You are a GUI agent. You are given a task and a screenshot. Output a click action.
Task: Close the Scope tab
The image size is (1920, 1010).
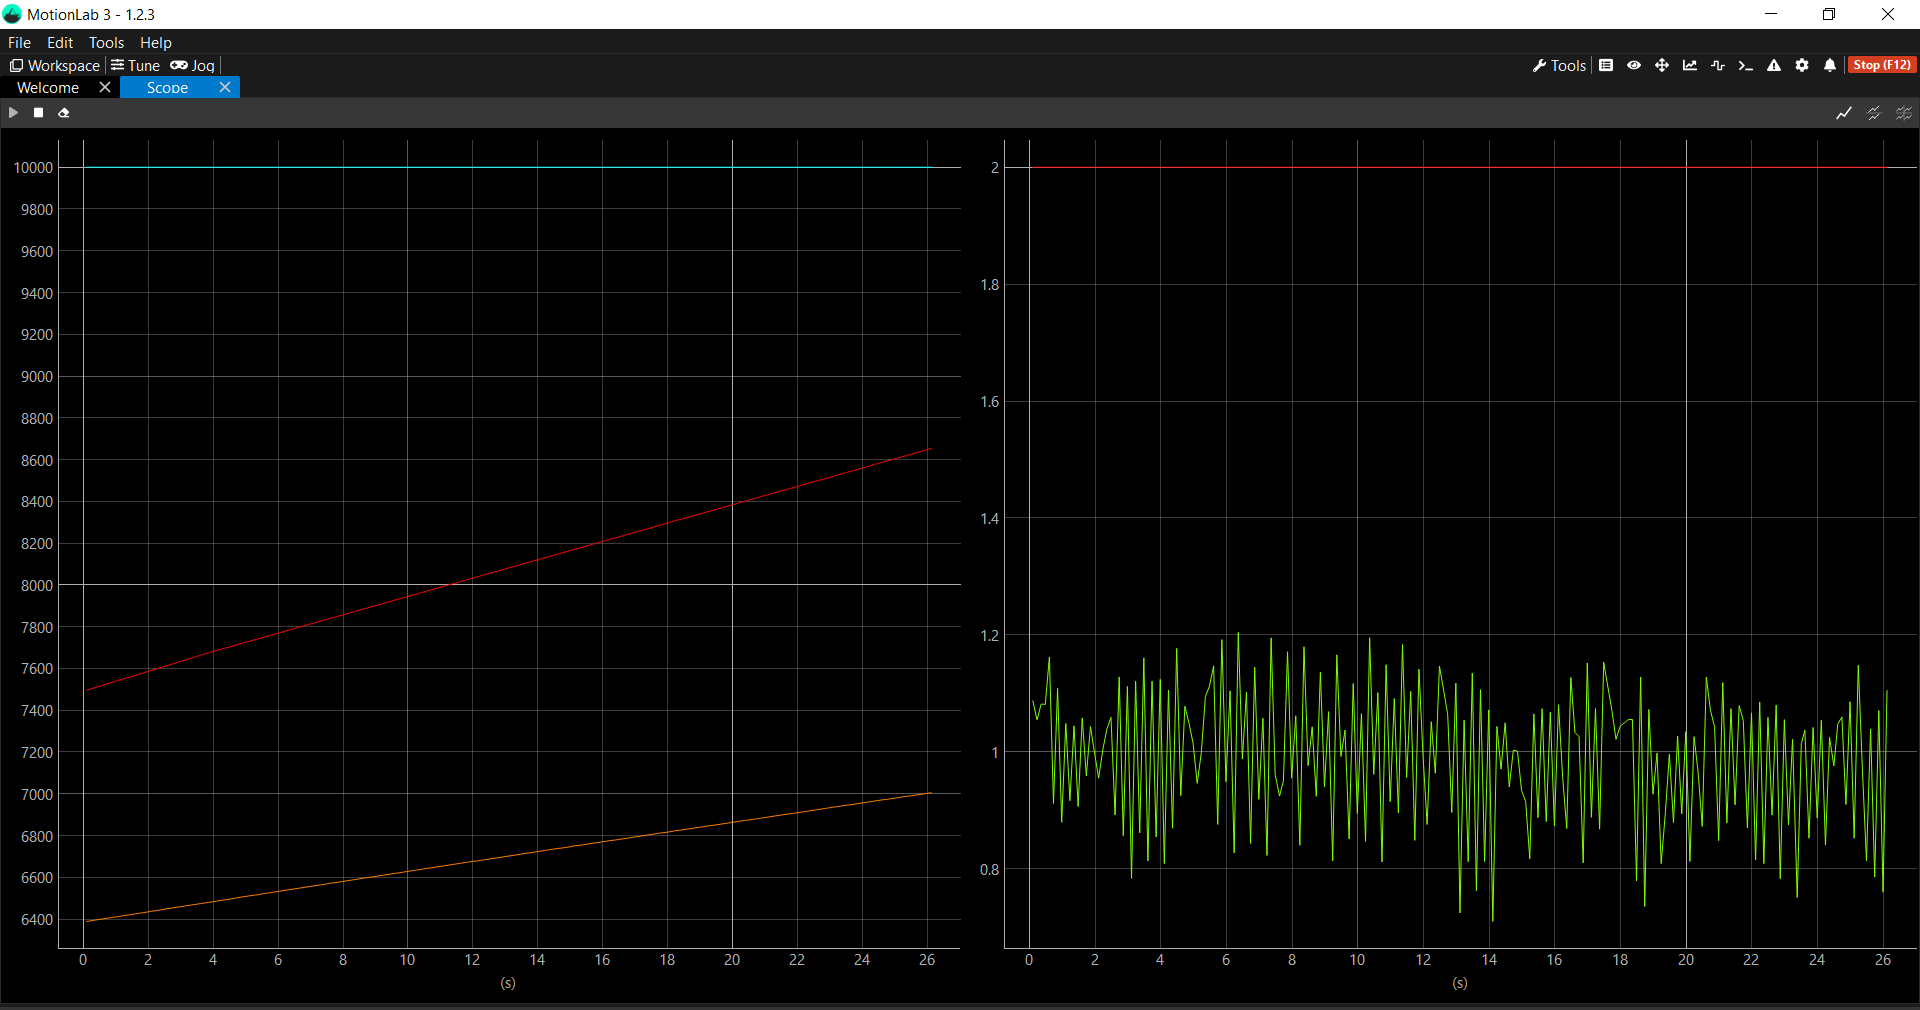[x=225, y=88]
